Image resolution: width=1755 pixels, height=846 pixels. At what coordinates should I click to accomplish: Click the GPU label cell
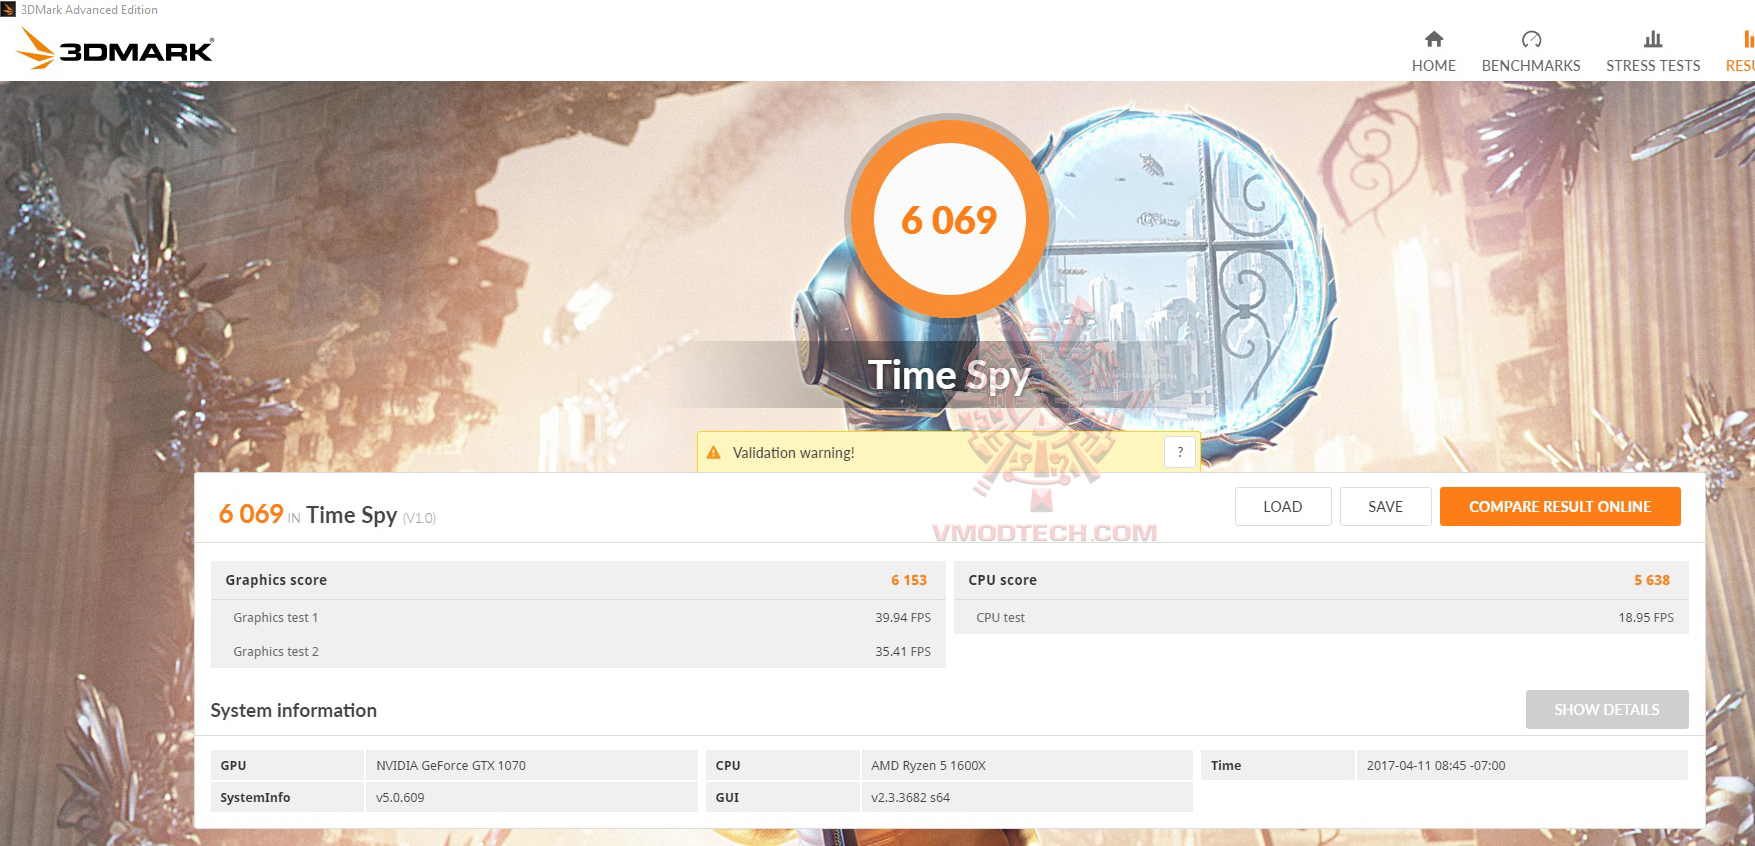[x=288, y=765]
